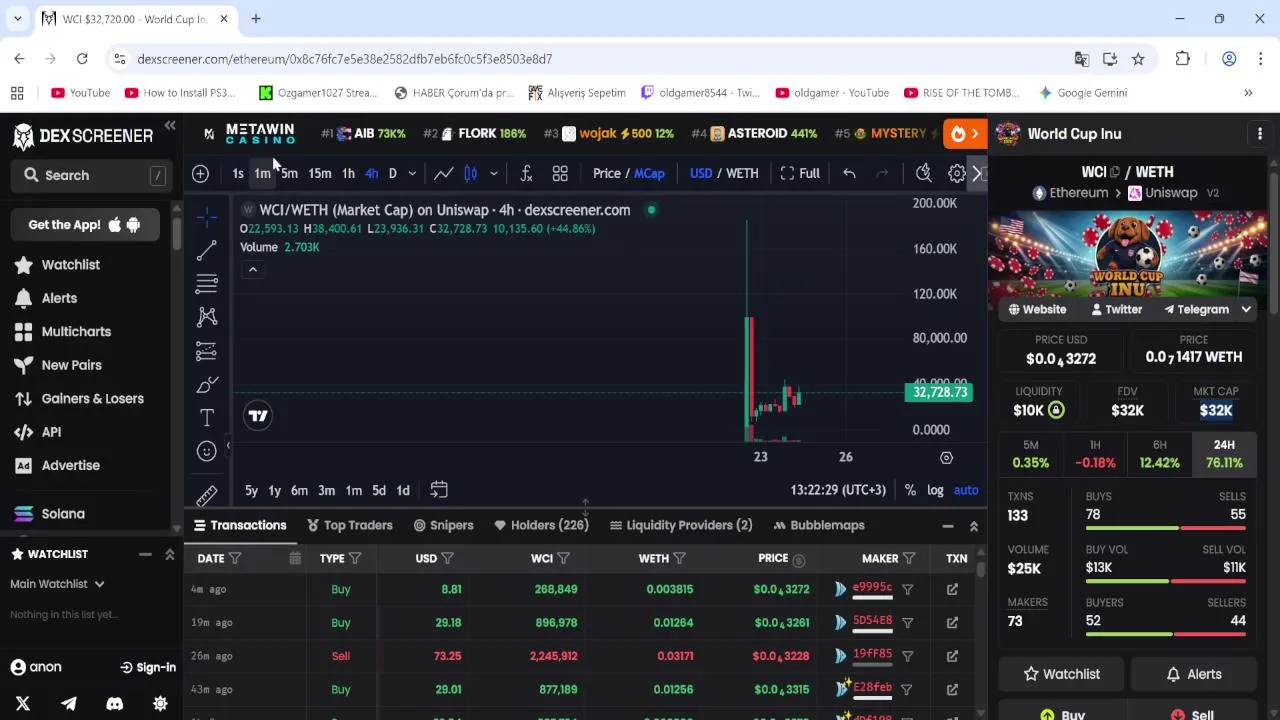Viewport: 1280px width, 720px height.
Task: Click the current market cap price label
Action: [x=940, y=392]
